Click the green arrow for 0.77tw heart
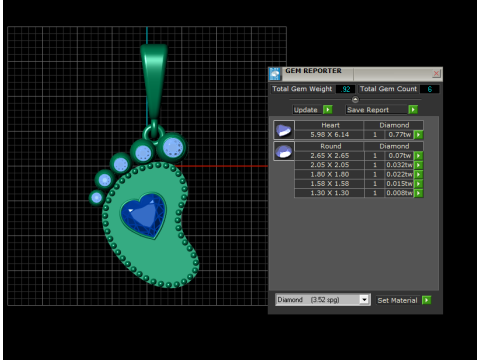This screenshot has height=360, width=480. pyautogui.click(x=419, y=135)
